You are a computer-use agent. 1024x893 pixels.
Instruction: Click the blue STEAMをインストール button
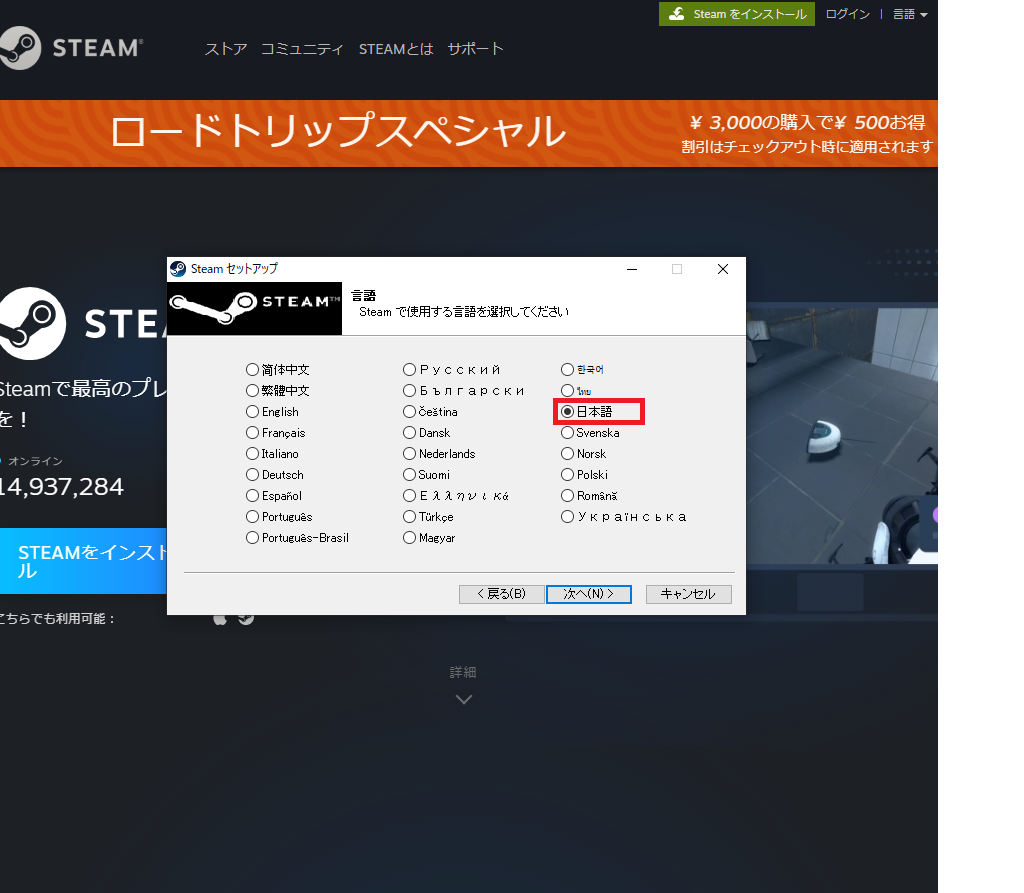pyautogui.click(x=83, y=561)
